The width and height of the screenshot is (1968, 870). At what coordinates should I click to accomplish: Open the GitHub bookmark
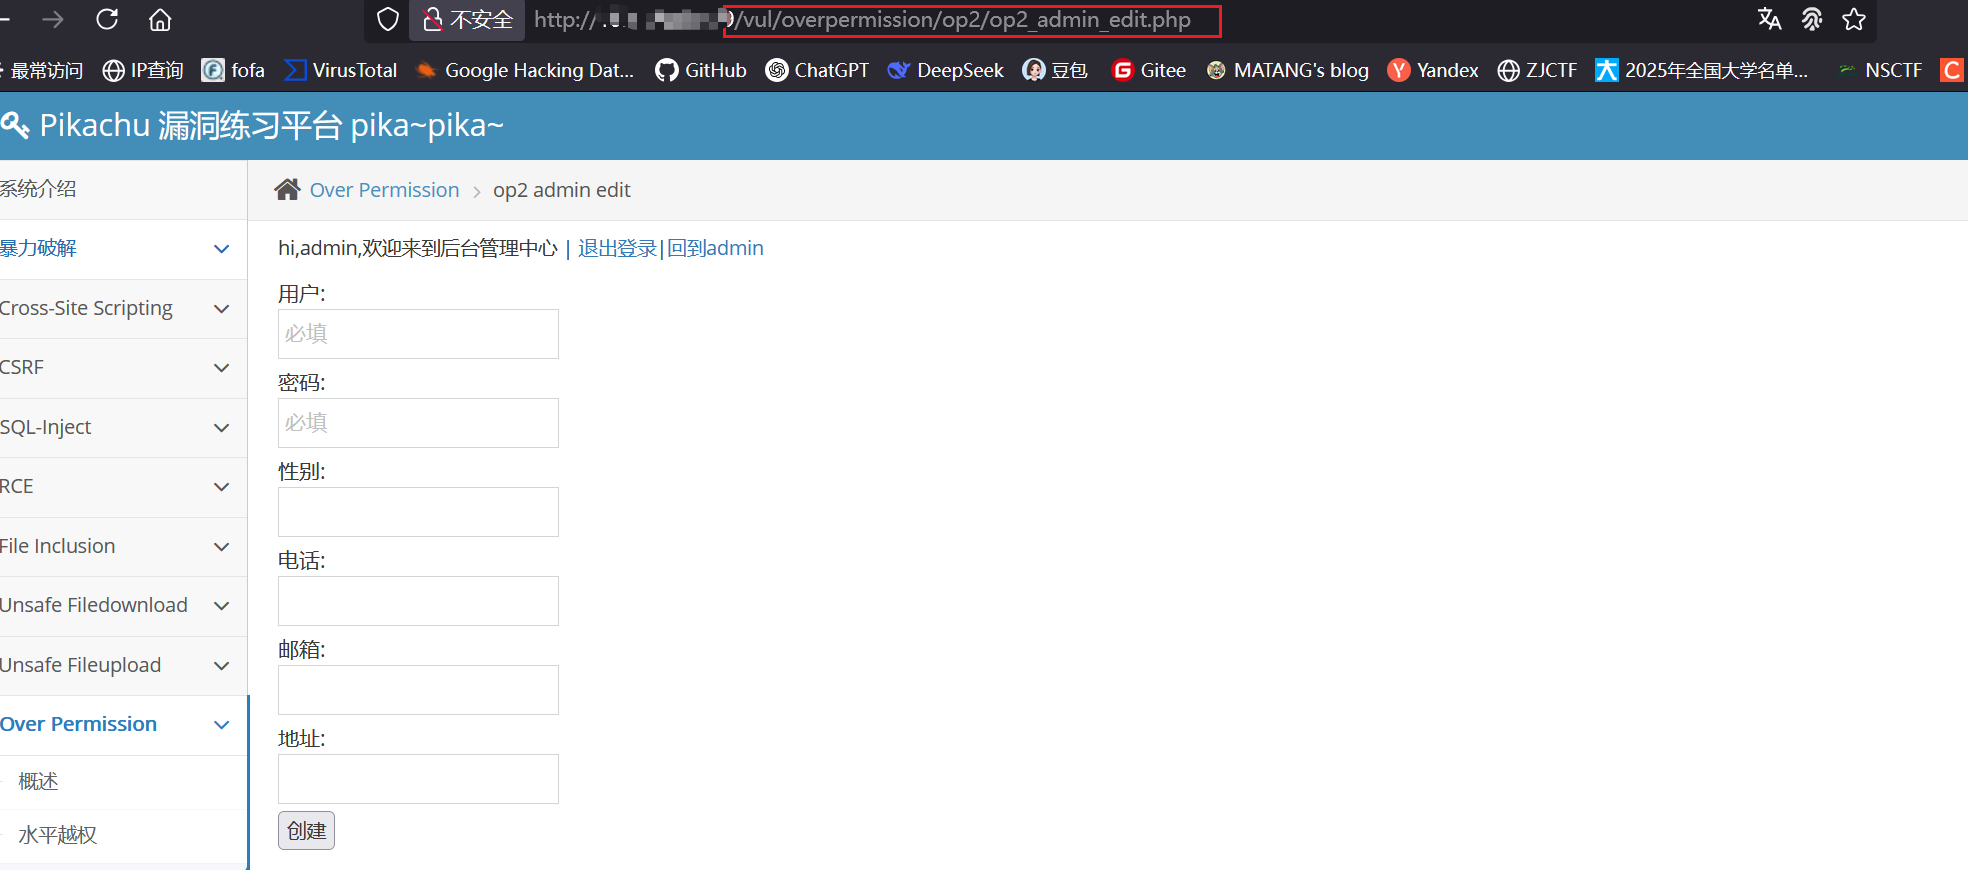[x=701, y=70]
